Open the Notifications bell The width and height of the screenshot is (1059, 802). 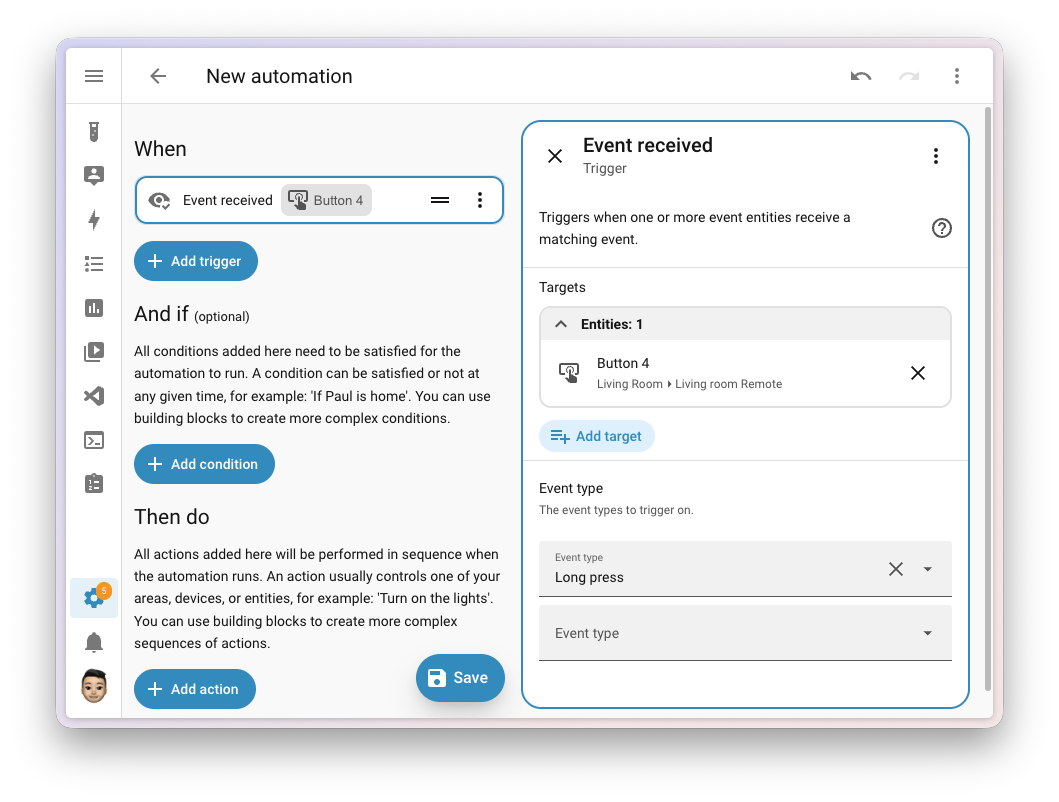pyautogui.click(x=94, y=642)
